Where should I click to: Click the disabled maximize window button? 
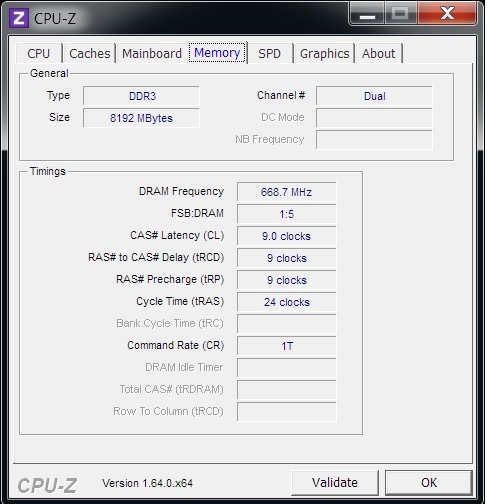401,14
